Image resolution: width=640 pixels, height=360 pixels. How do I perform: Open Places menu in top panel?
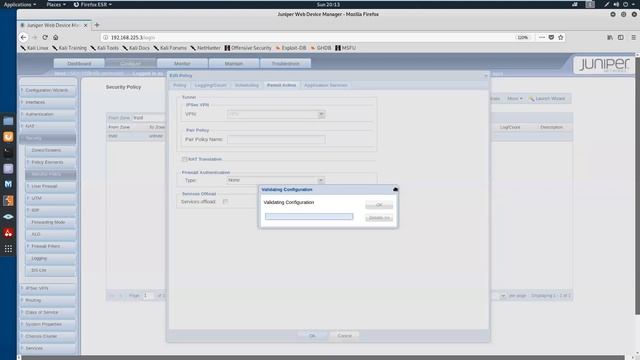pyautogui.click(x=56, y=4)
